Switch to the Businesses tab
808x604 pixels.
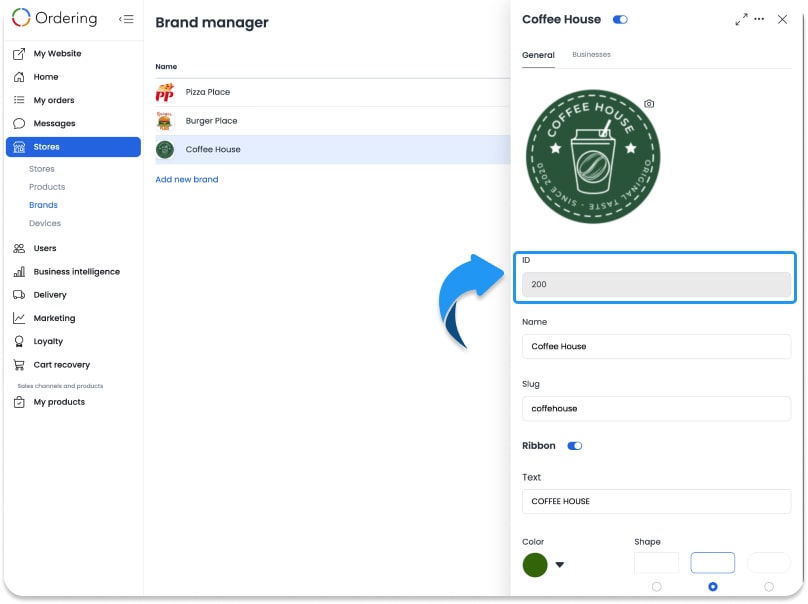click(591, 55)
